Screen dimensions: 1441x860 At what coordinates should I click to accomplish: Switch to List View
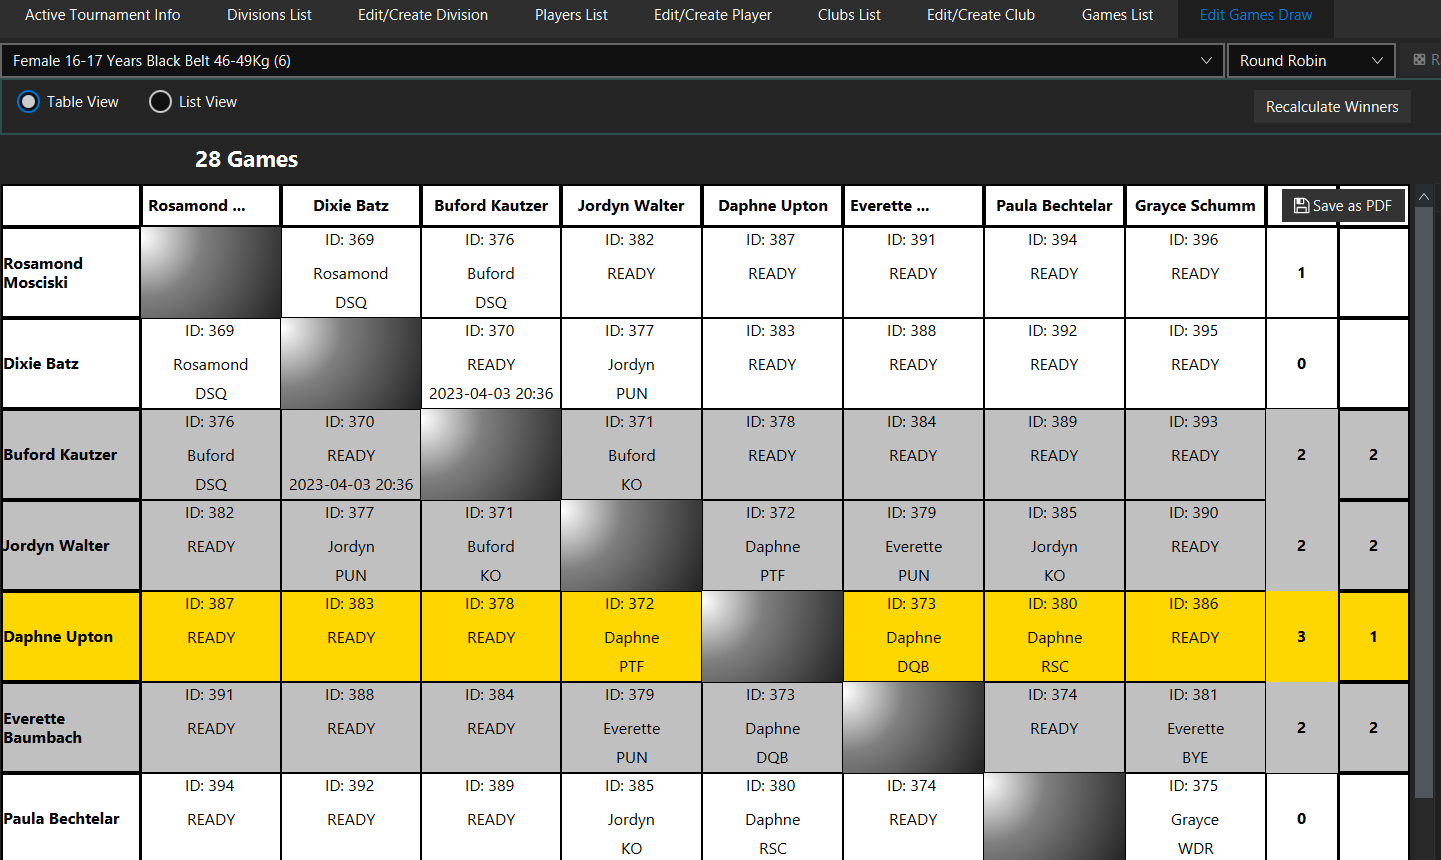[160, 101]
